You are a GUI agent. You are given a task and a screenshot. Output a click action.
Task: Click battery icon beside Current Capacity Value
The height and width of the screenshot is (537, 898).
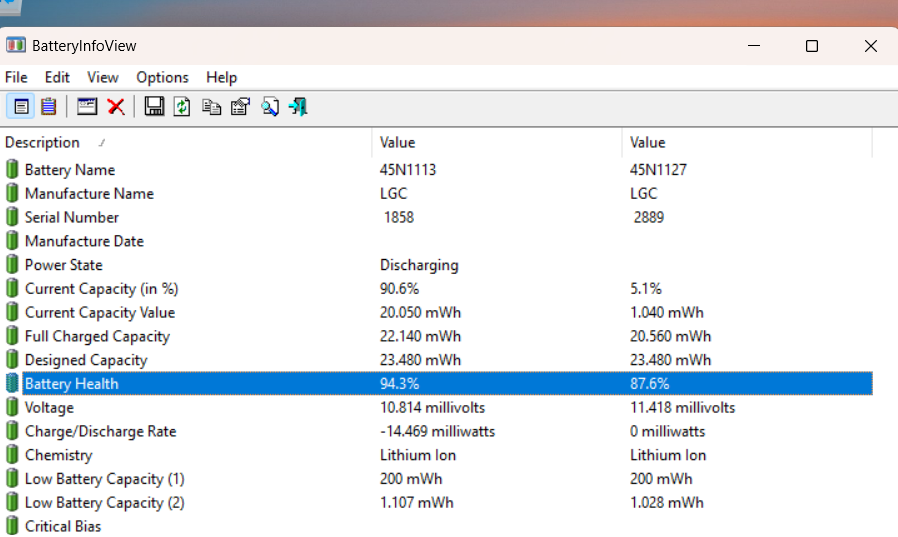[12, 312]
